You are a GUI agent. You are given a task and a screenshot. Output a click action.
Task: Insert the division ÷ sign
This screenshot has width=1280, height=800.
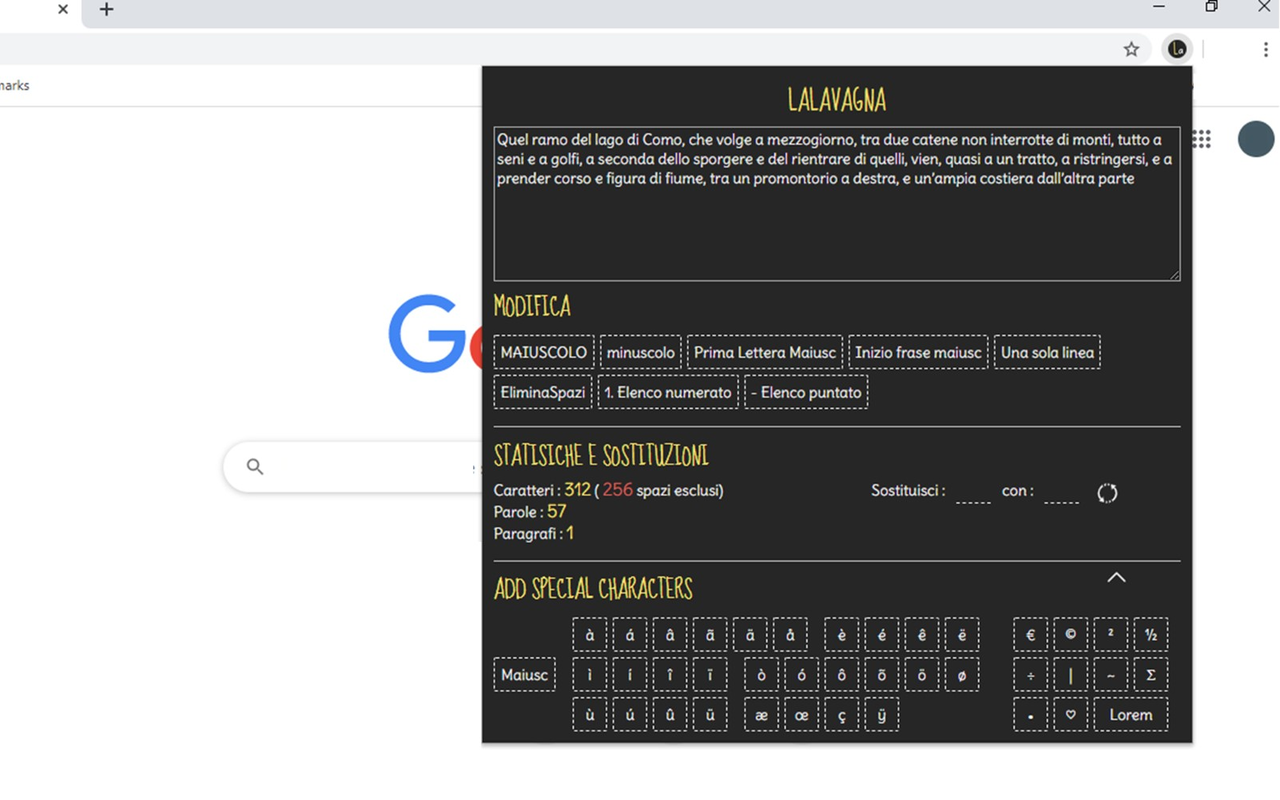pyautogui.click(x=1030, y=674)
